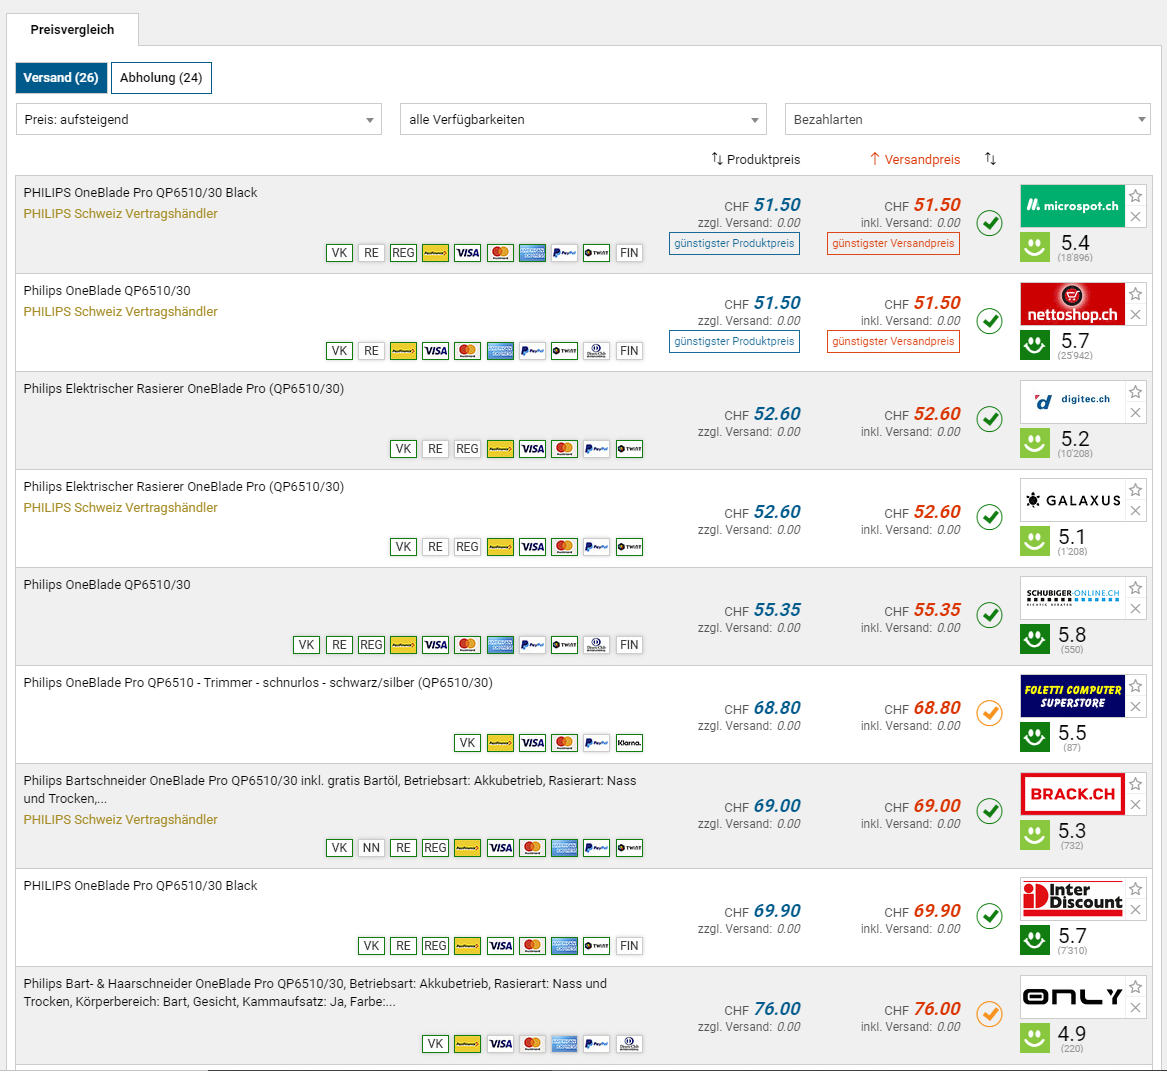Toggle the Versand (26) option
This screenshot has width=1167, height=1071.
click(x=60, y=78)
